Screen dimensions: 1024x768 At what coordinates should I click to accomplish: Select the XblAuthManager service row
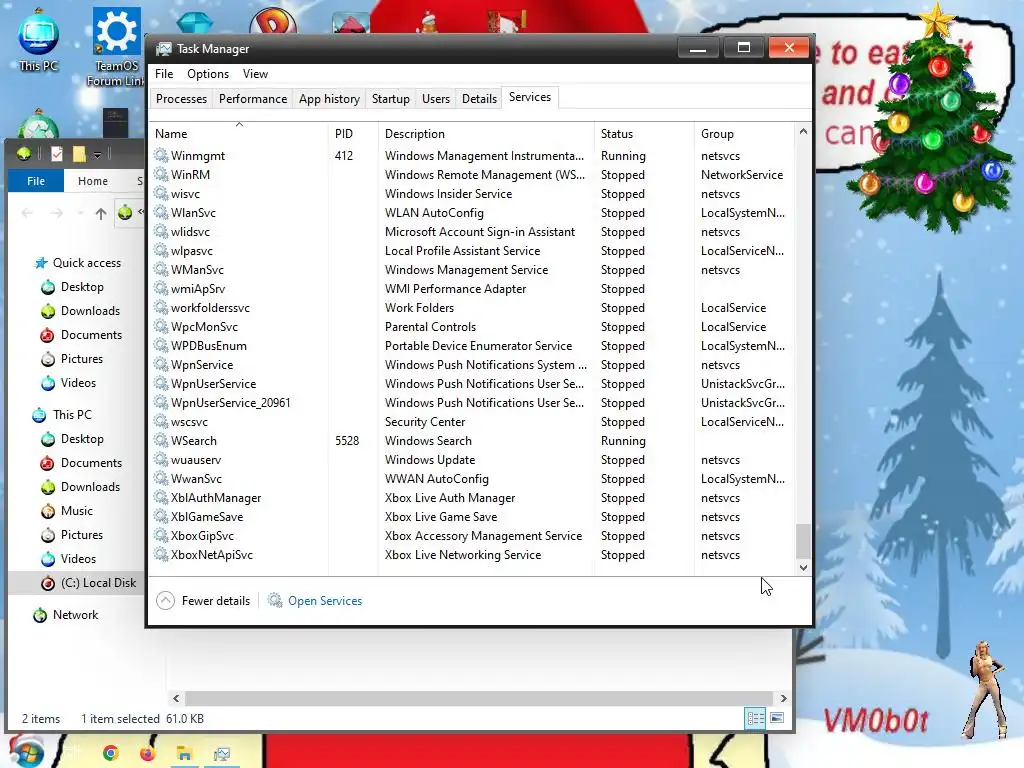(x=473, y=498)
